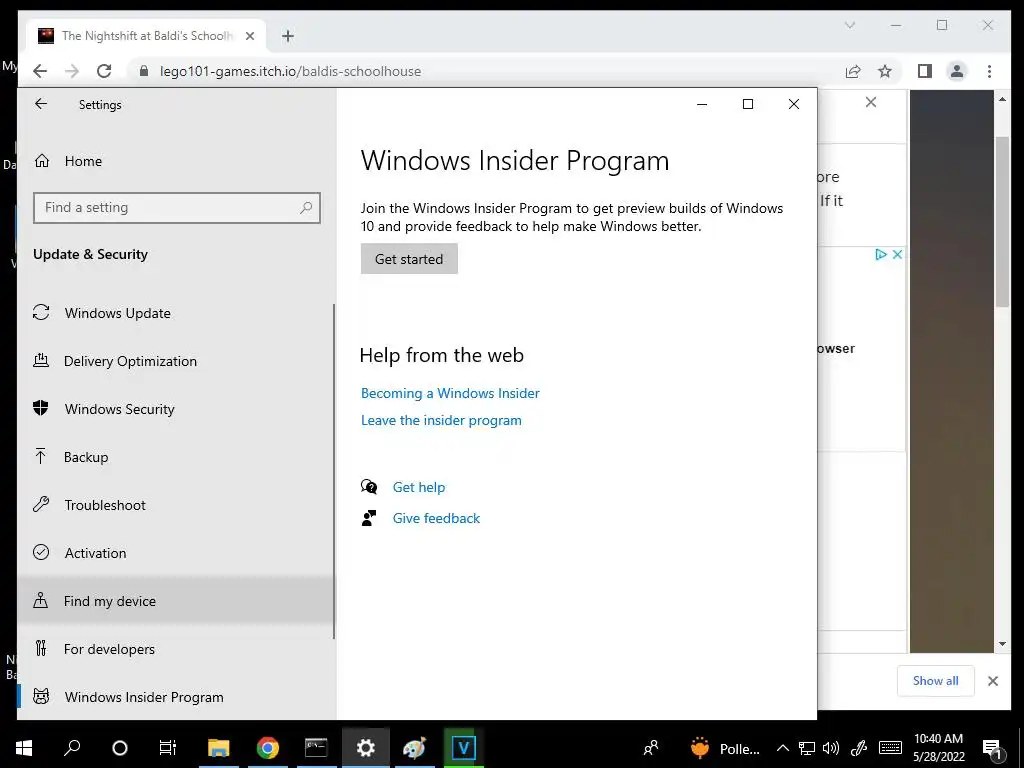Click the For developers icon
Image resolution: width=1024 pixels, height=768 pixels.
click(40, 648)
